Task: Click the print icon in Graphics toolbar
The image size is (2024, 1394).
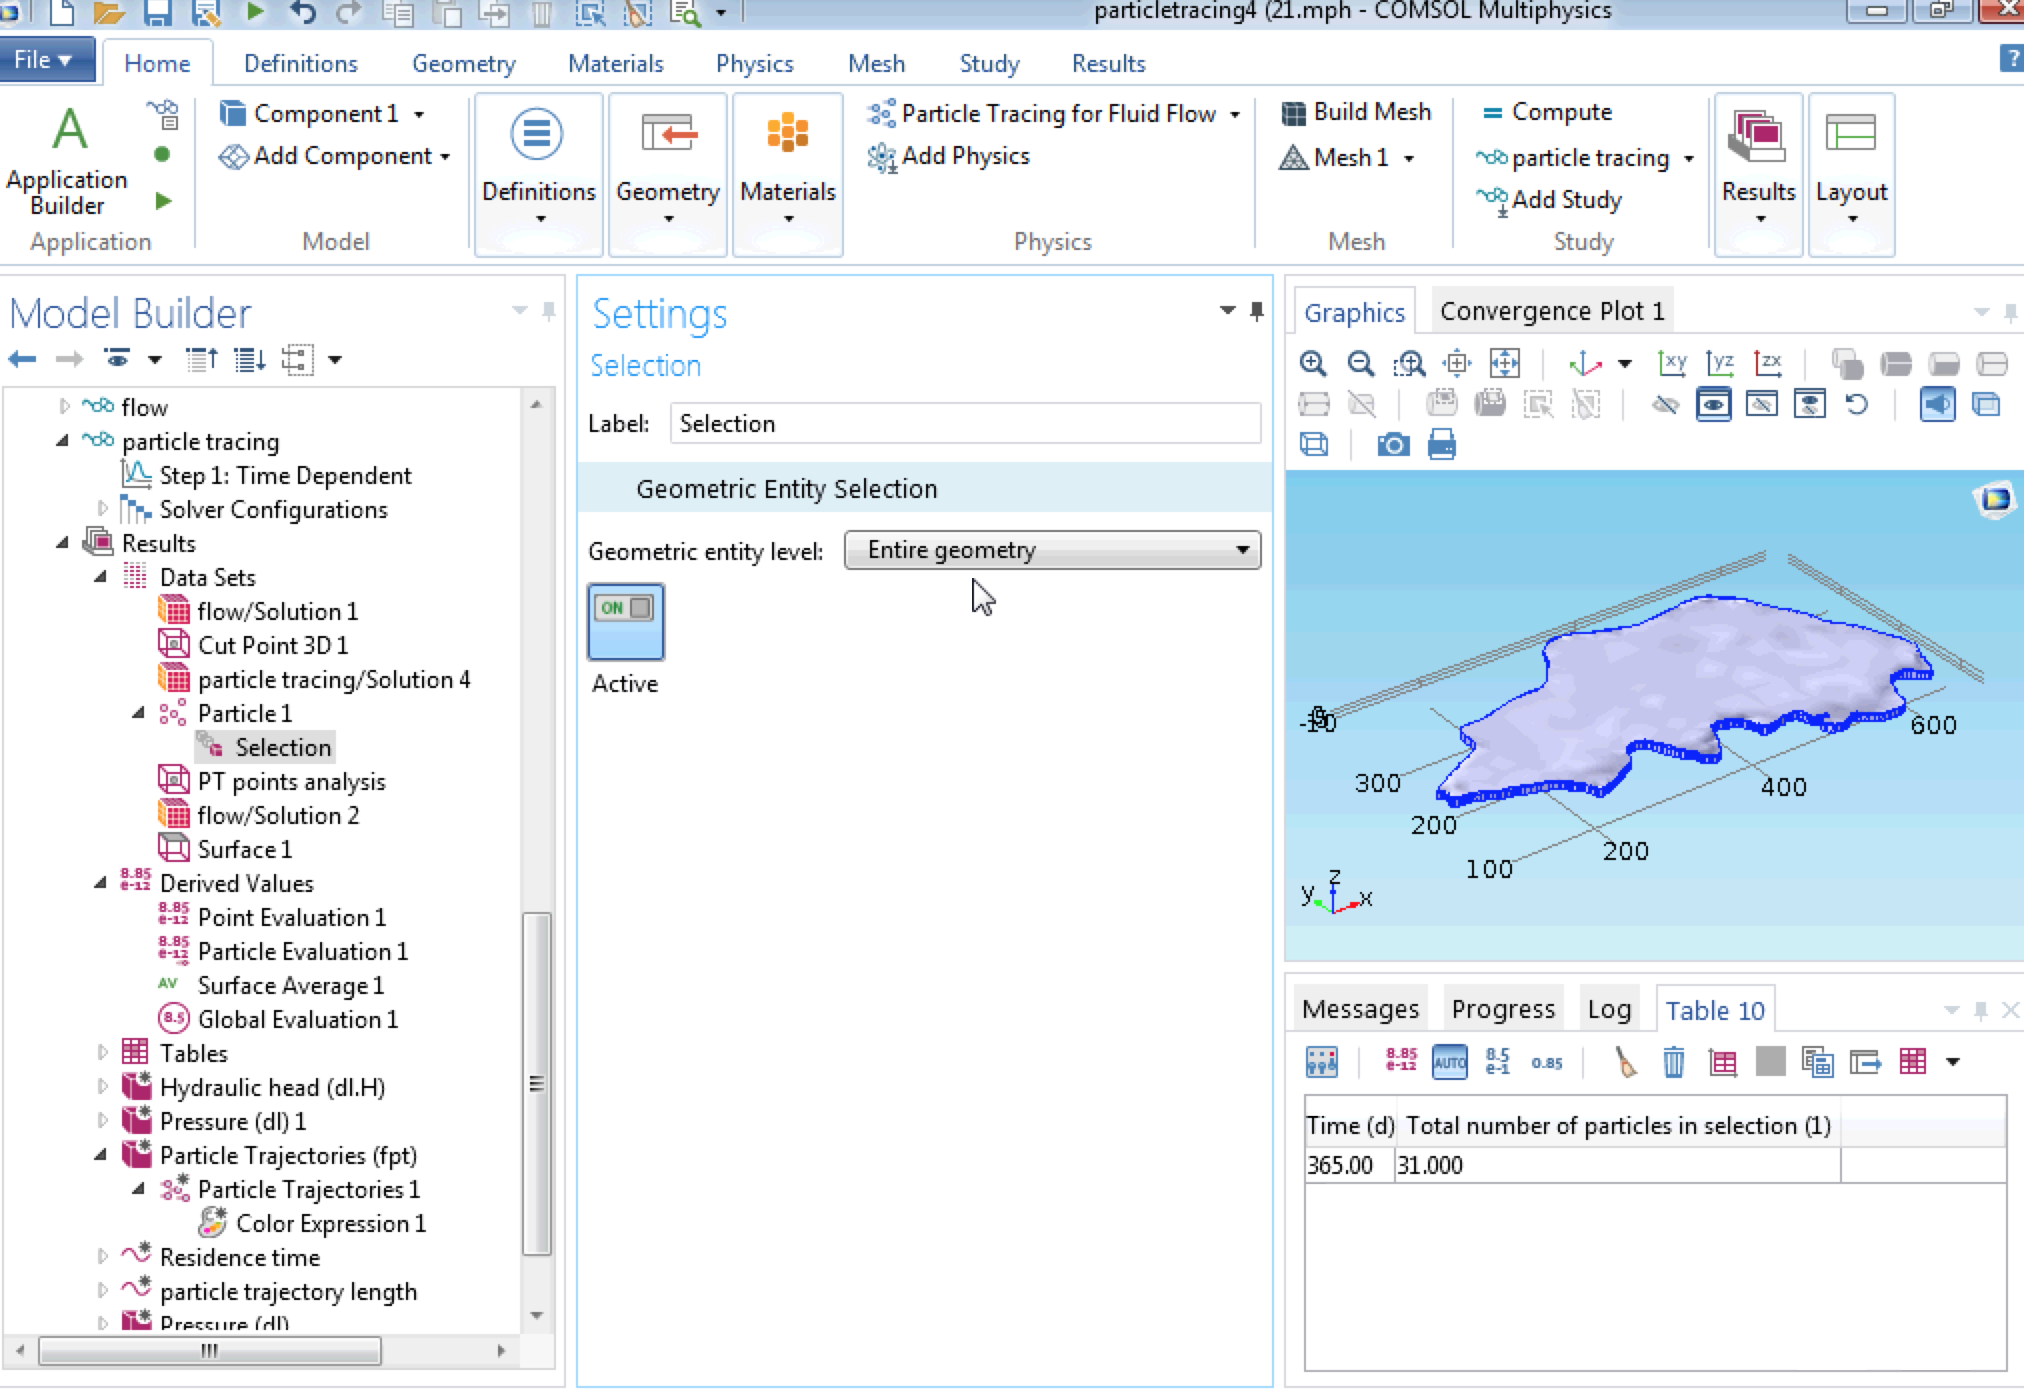Action: point(1441,445)
